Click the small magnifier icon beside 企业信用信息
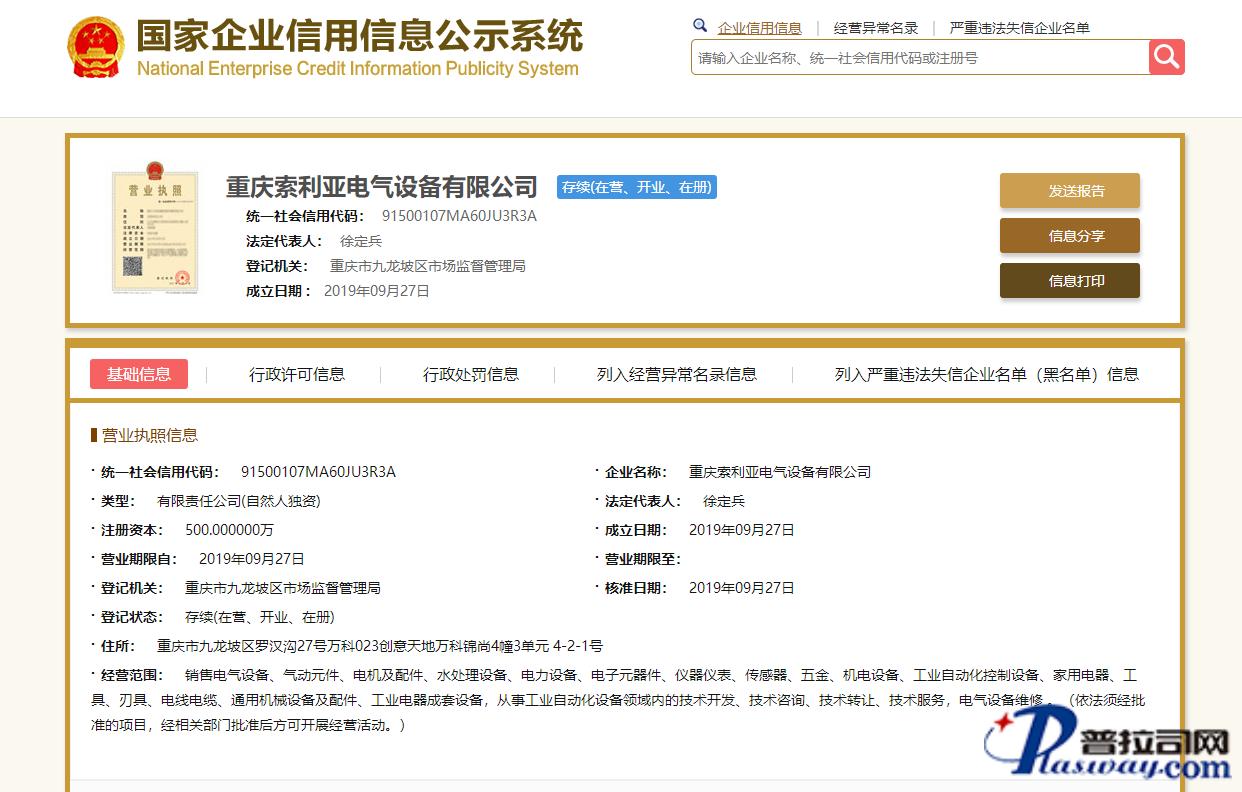Screen dimensions: 1242x792 [x=700, y=26]
